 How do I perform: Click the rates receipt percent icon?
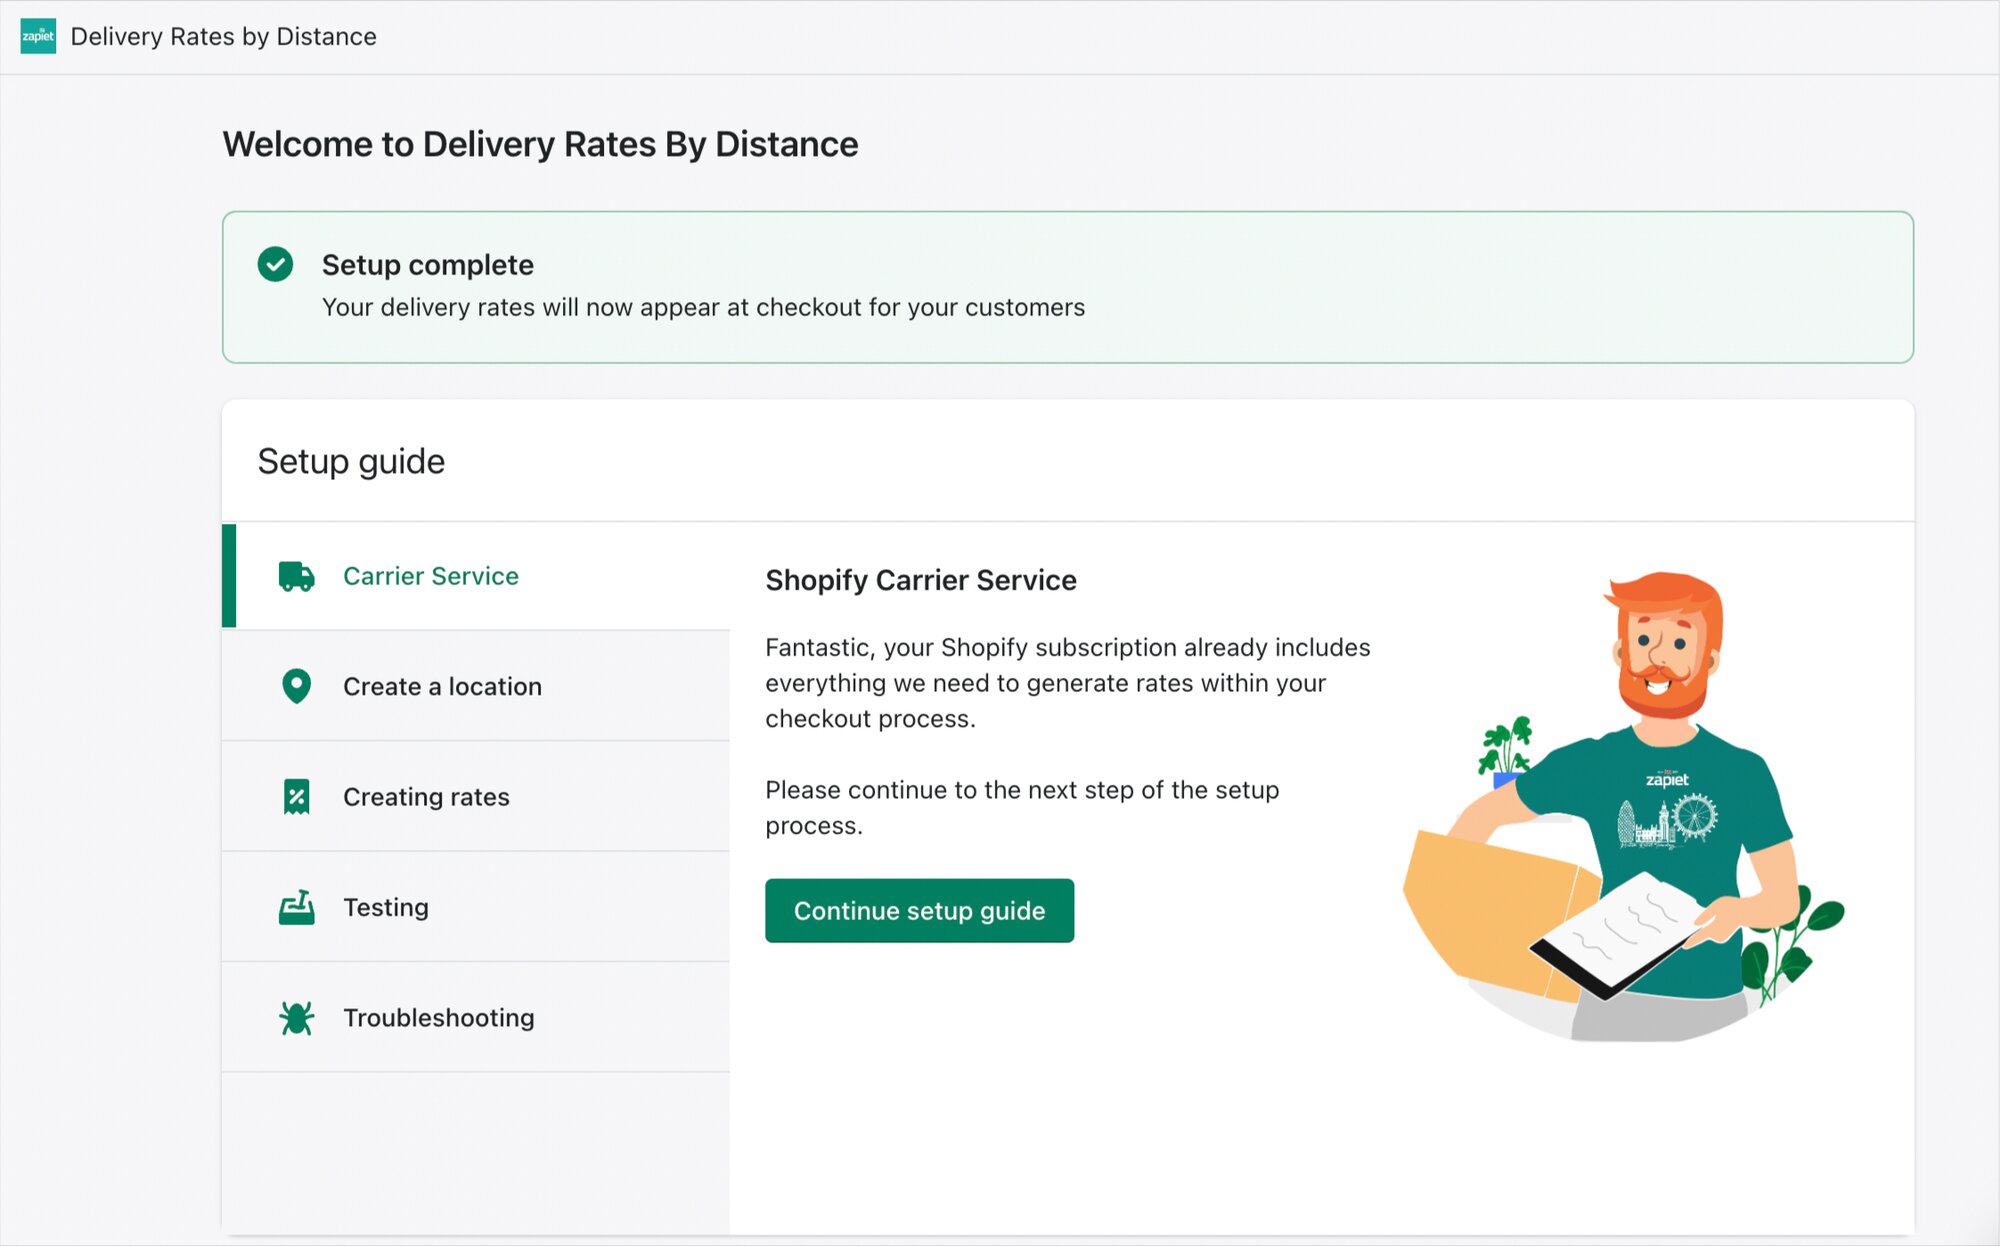tap(296, 797)
